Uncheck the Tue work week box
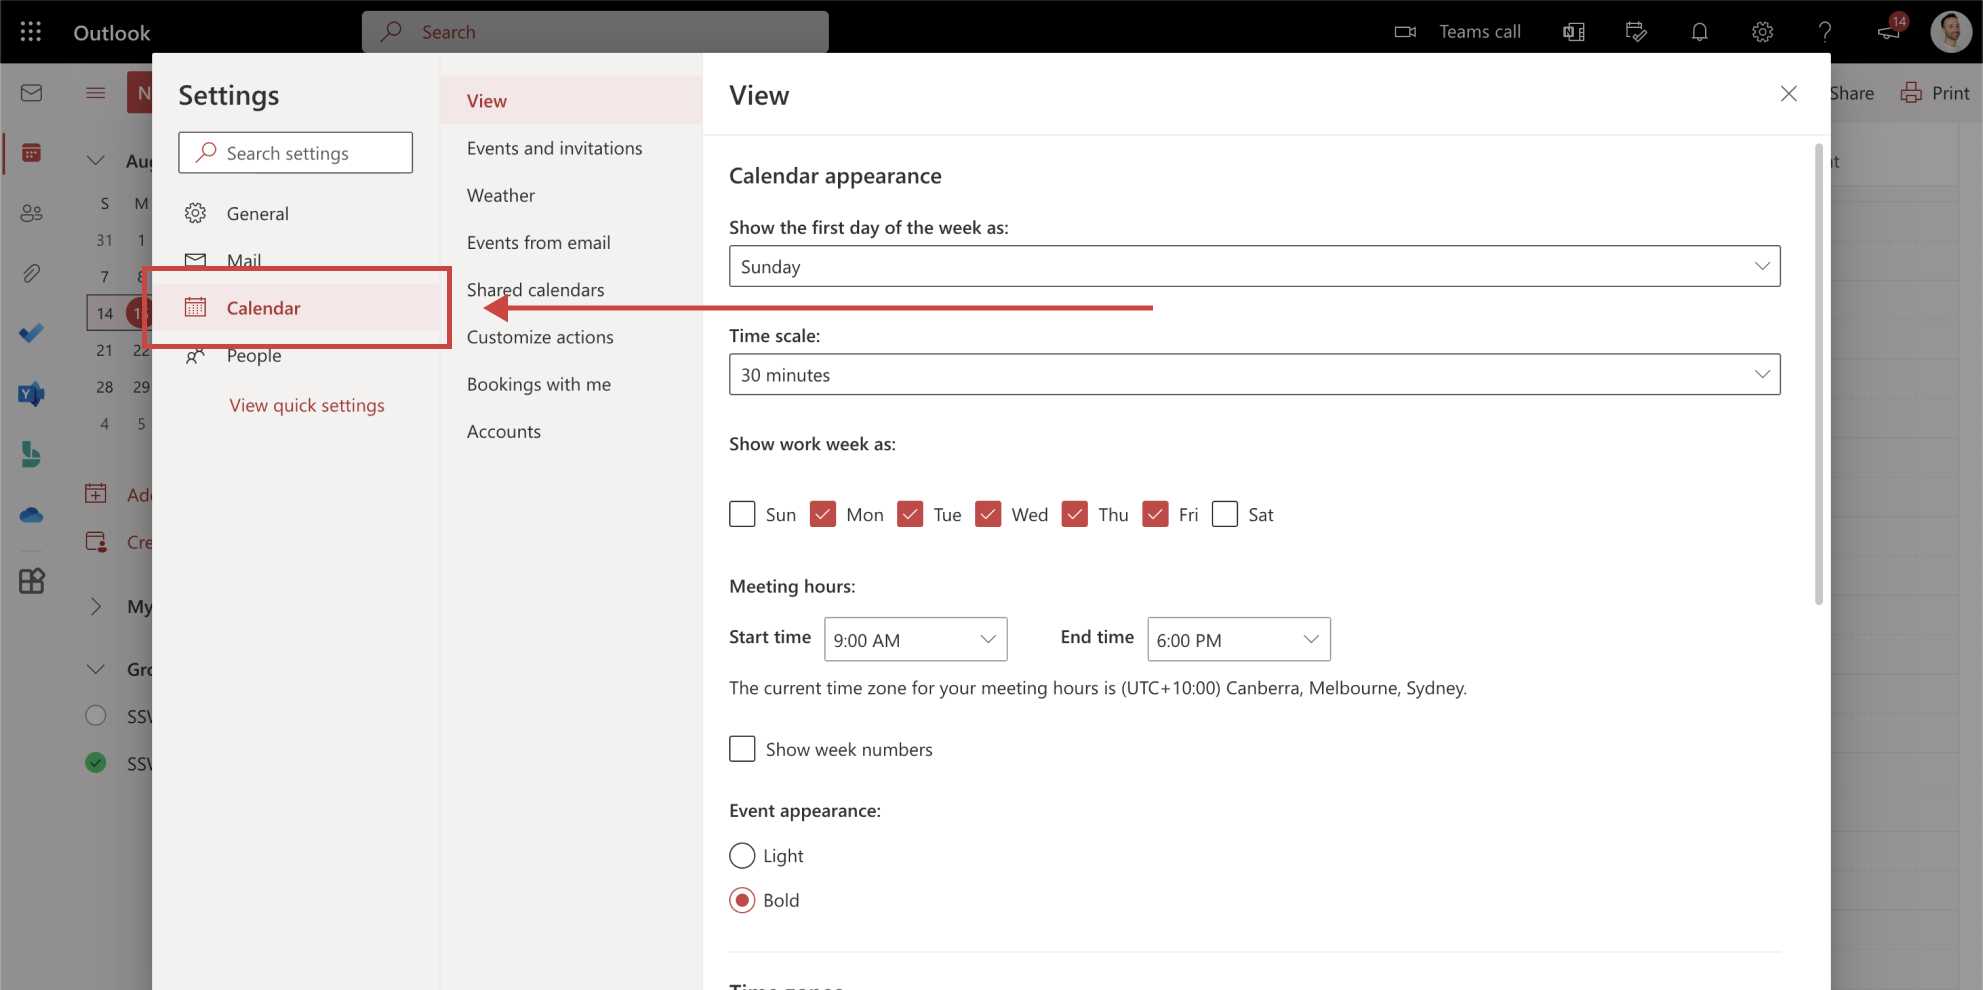1983x990 pixels. (910, 514)
